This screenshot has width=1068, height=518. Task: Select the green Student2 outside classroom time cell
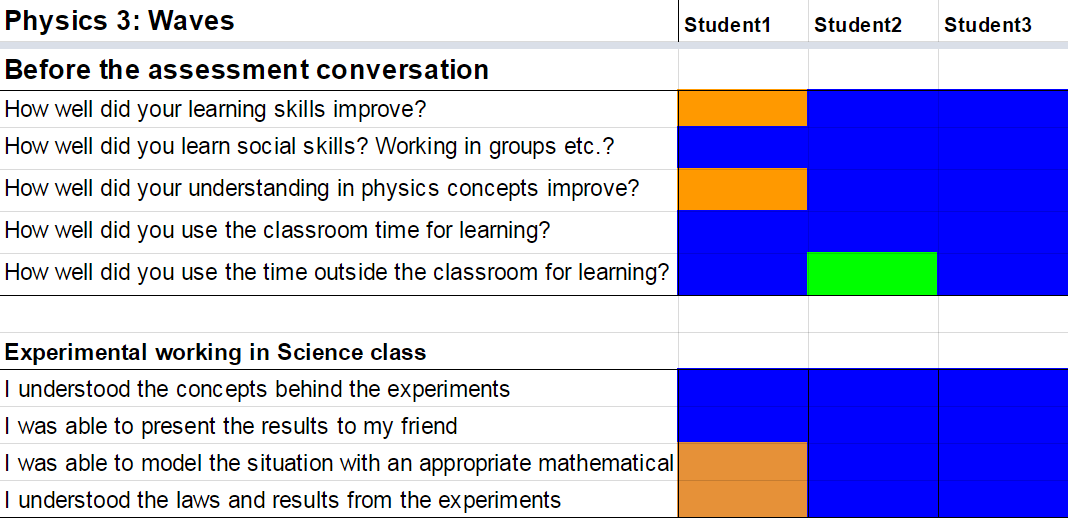pyautogui.click(x=872, y=273)
